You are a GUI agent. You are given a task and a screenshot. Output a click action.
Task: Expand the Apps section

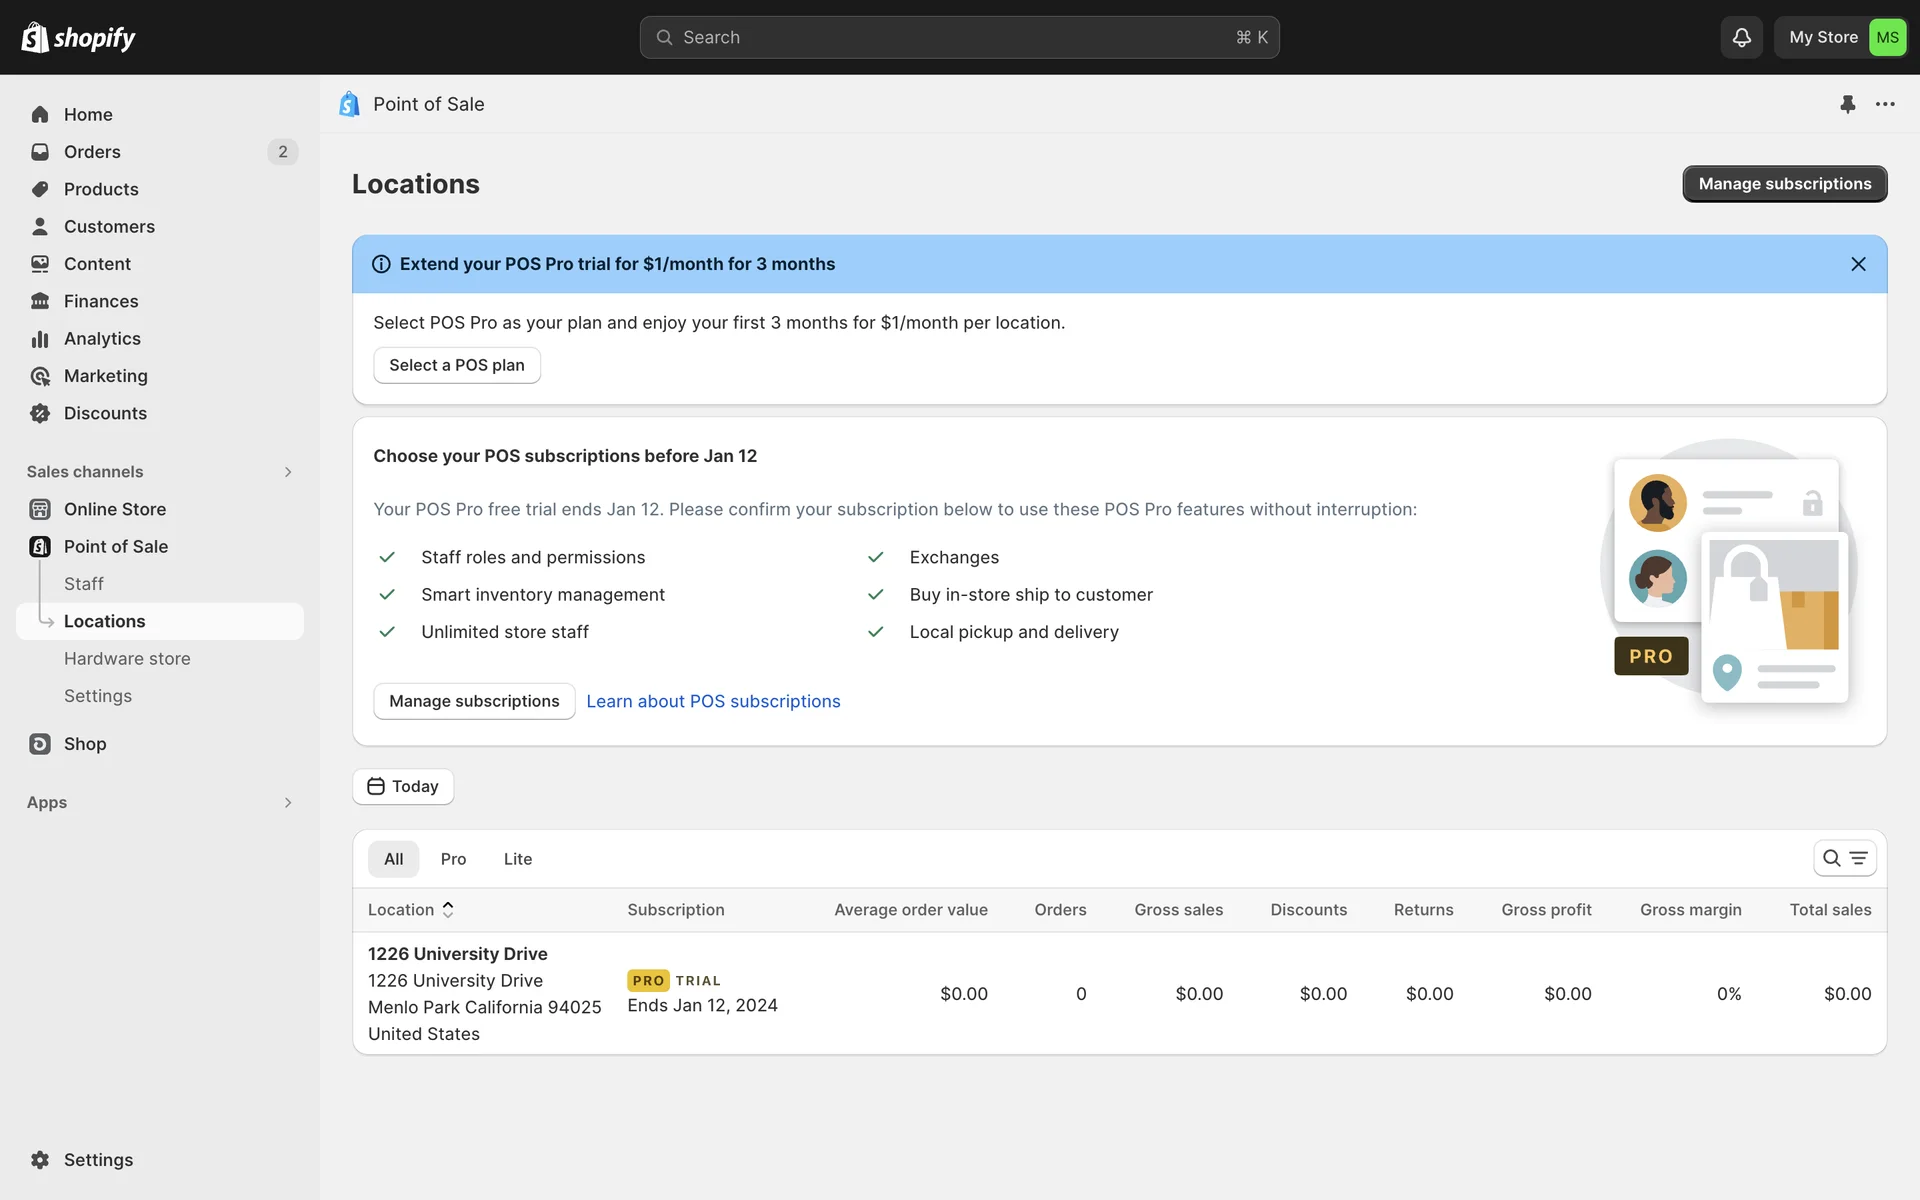[x=288, y=803]
